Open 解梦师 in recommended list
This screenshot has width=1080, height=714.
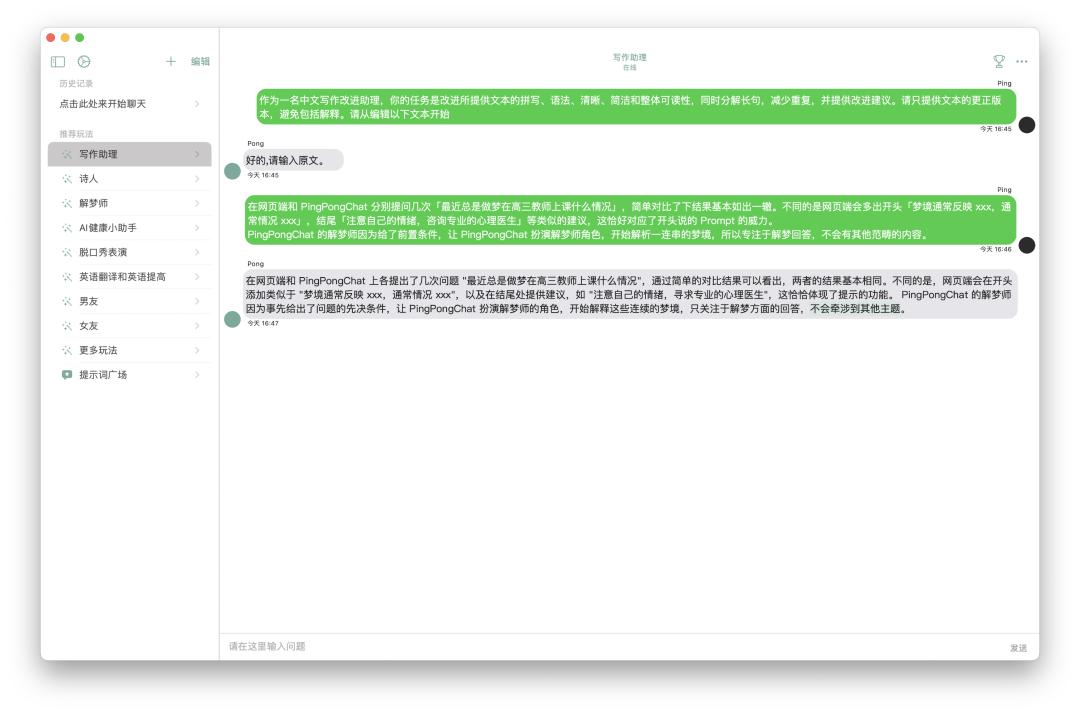point(129,203)
